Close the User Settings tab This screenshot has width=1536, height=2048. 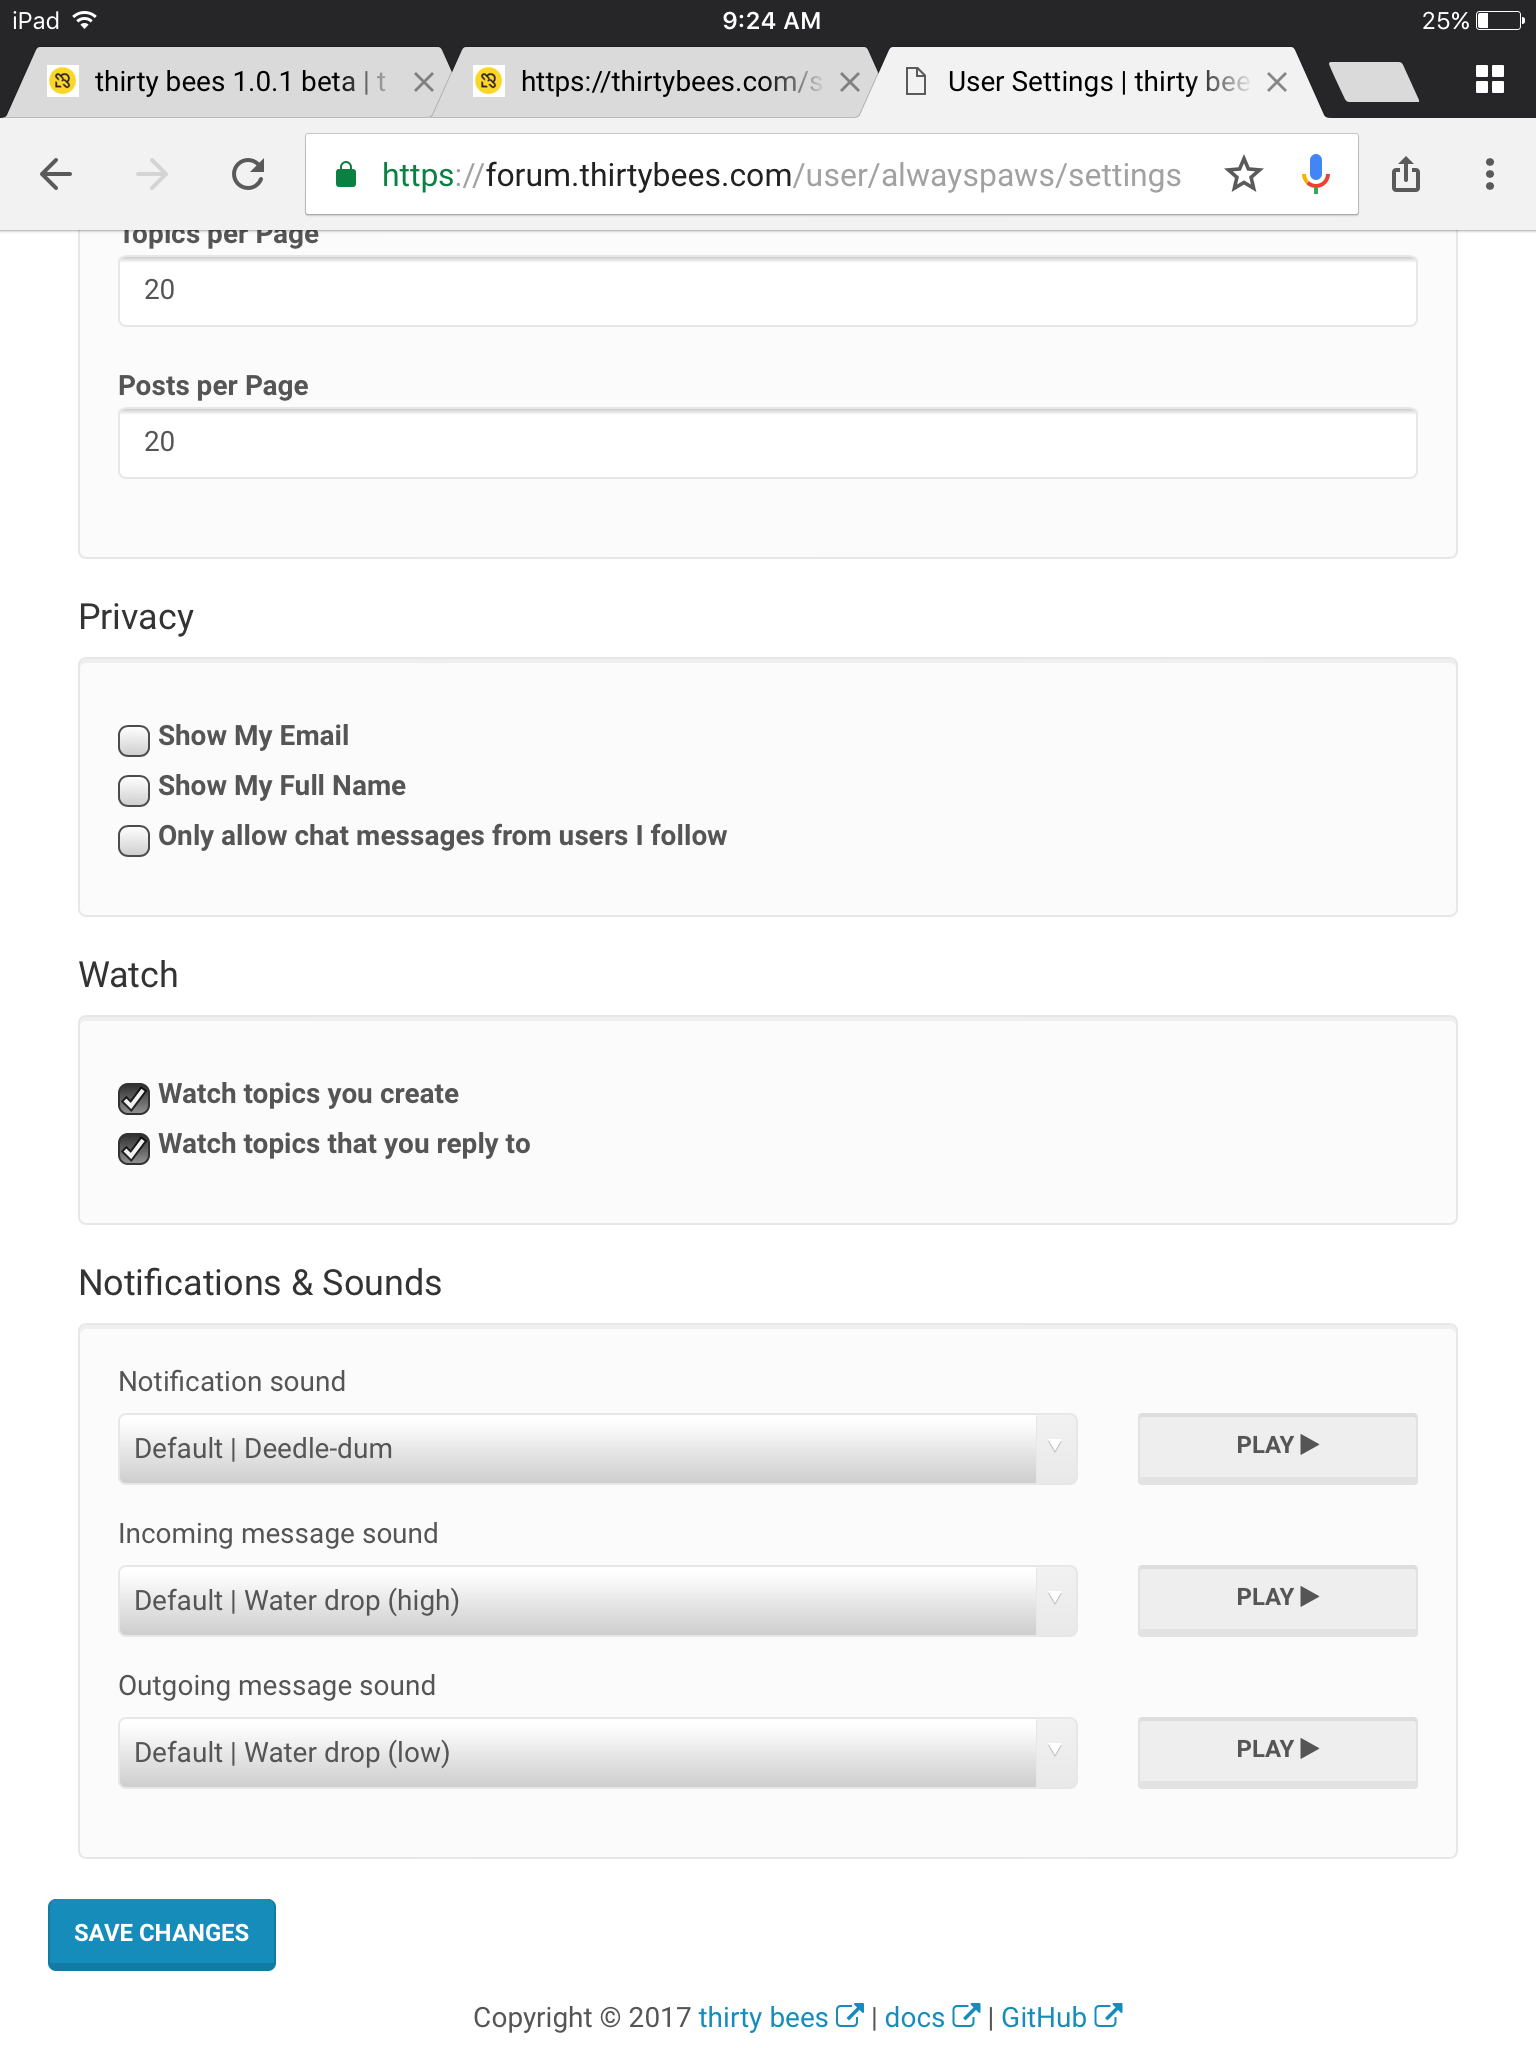coord(1277,82)
